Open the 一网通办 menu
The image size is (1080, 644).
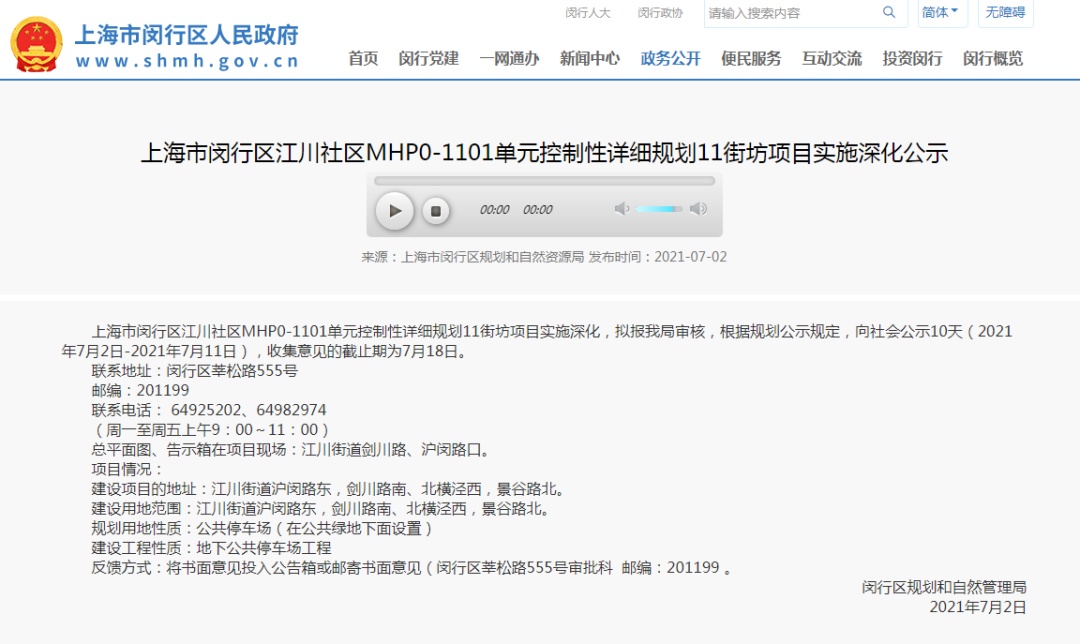pos(509,59)
